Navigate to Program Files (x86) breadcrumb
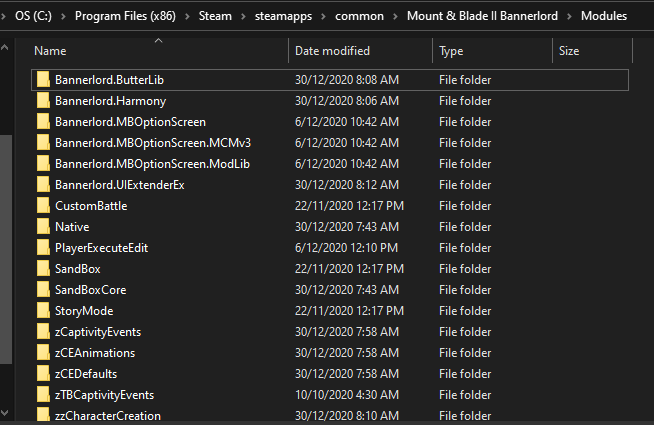Screen dimensions: 654x425 click(125, 16)
